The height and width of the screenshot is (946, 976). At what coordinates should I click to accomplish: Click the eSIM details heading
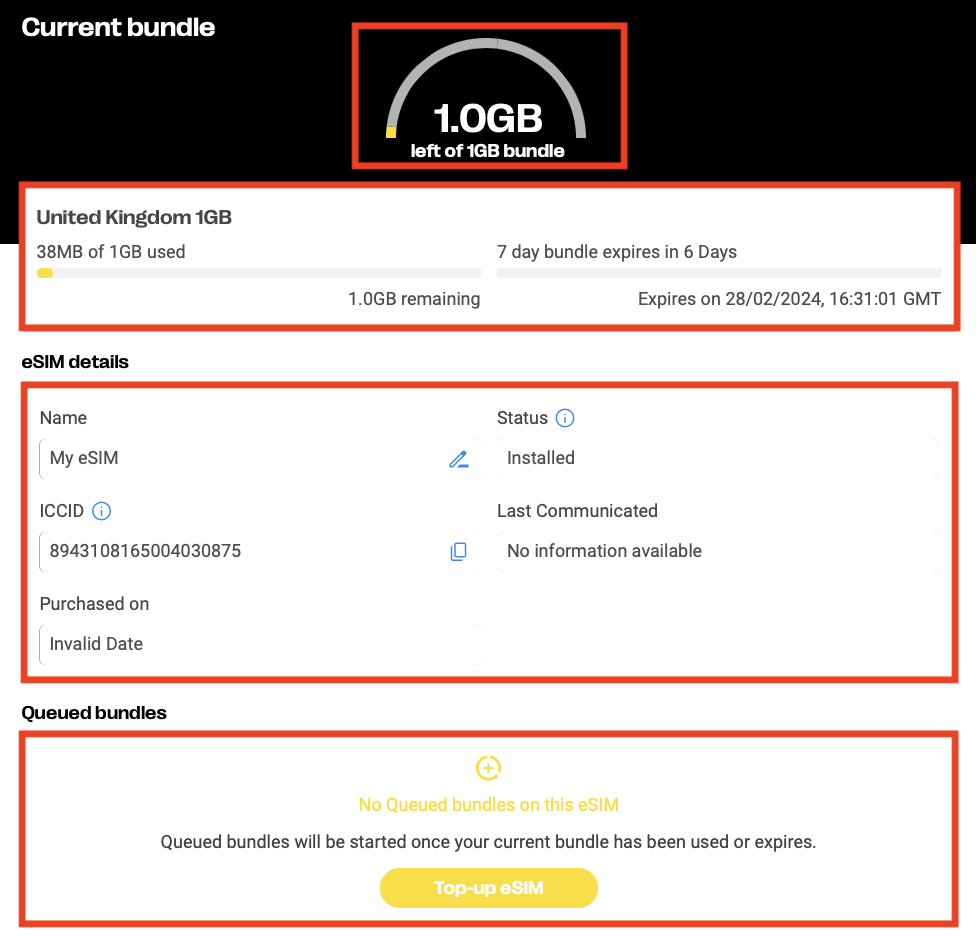pyautogui.click(x=75, y=362)
